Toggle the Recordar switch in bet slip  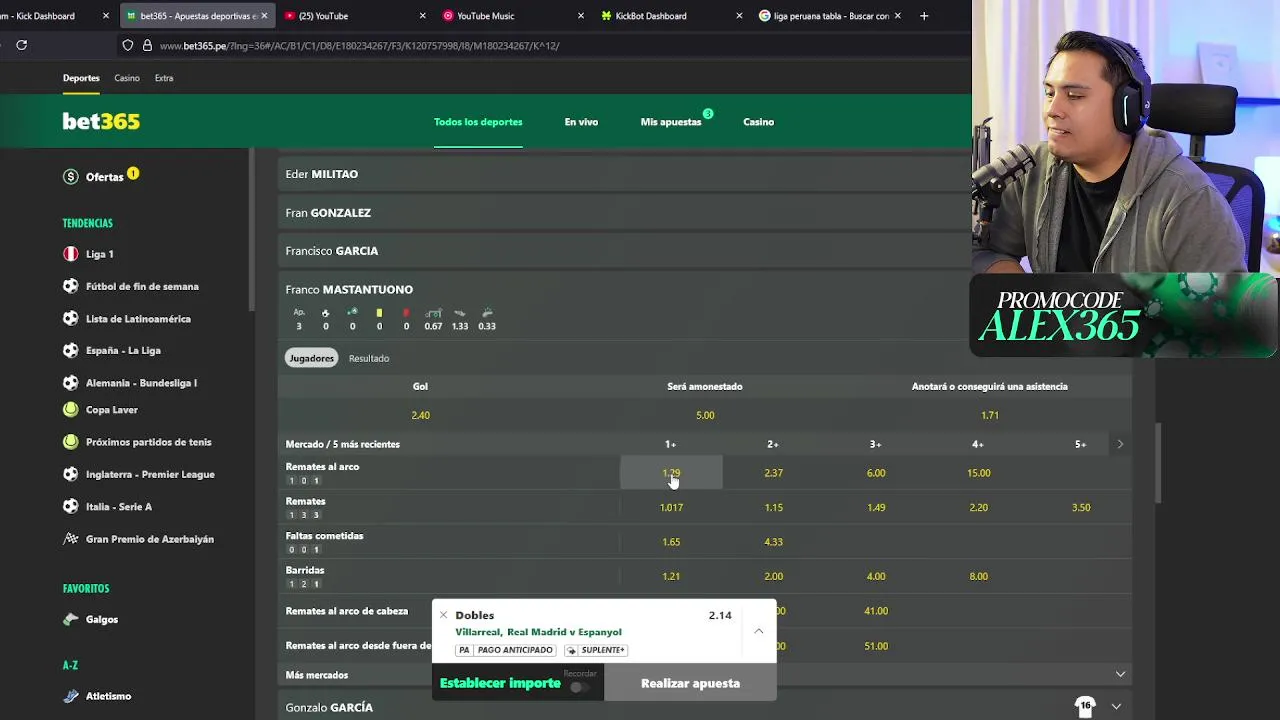pyautogui.click(x=579, y=687)
